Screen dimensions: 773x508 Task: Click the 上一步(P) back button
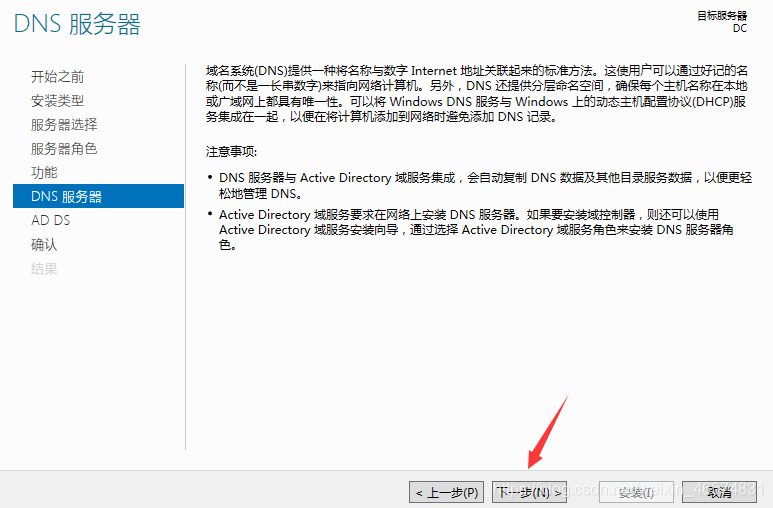[447, 492]
